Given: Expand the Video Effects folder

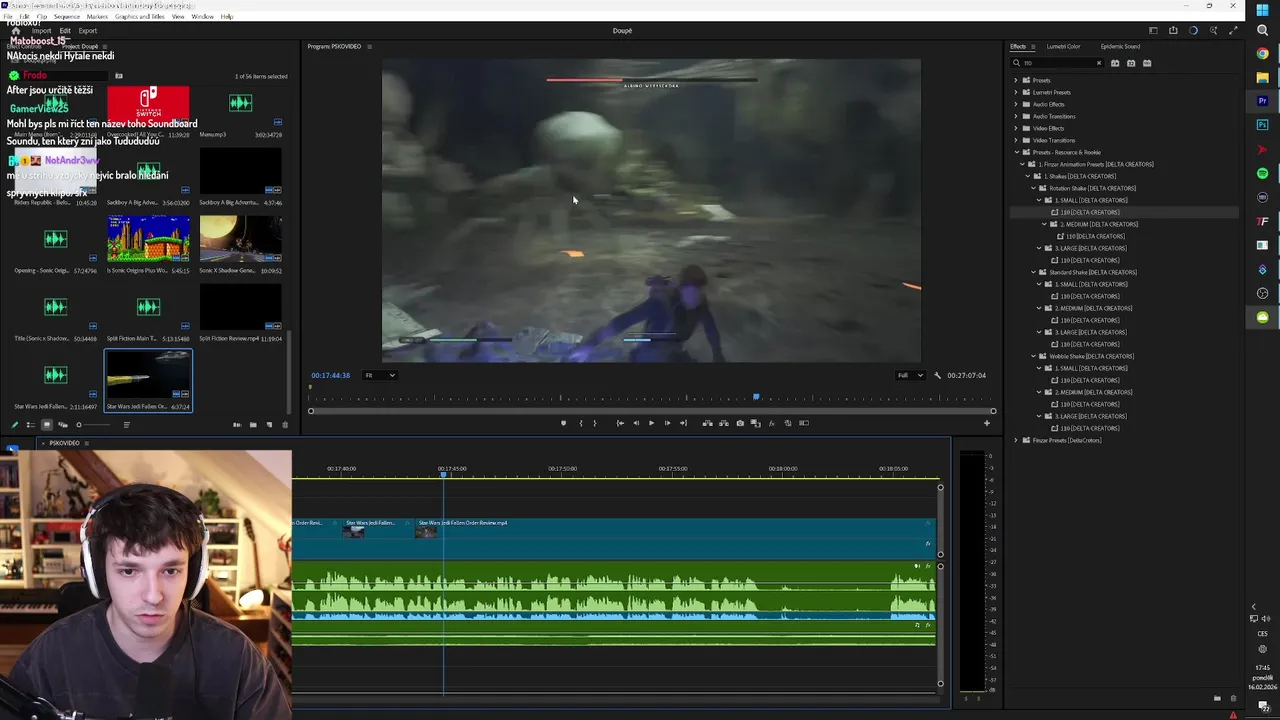Looking at the screenshot, I should [1016, 128].
